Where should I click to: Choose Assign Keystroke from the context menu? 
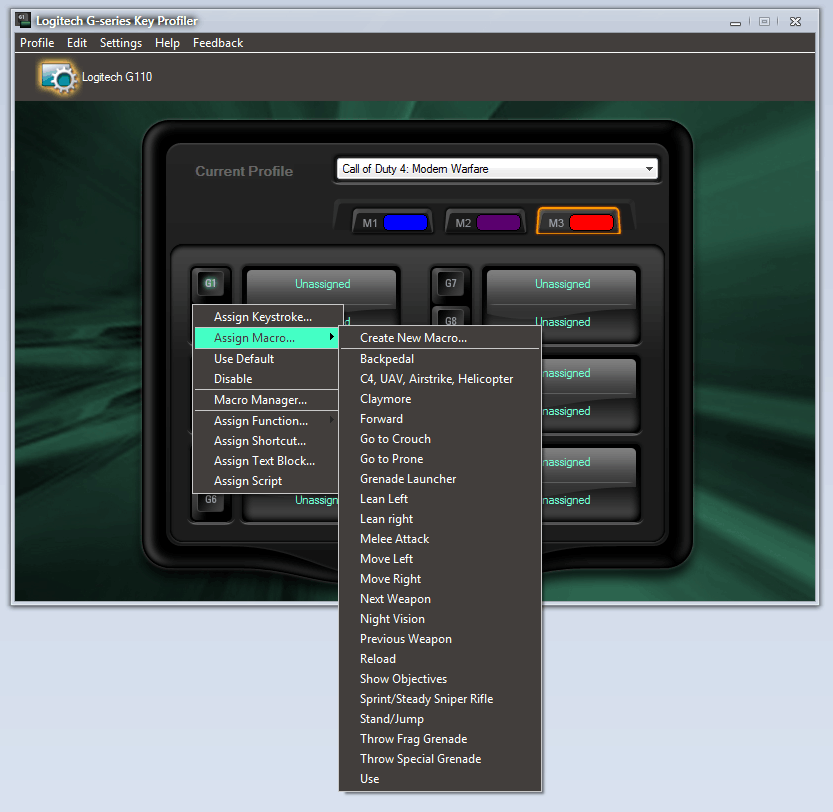pyautogui.click(x=266, y=317)
